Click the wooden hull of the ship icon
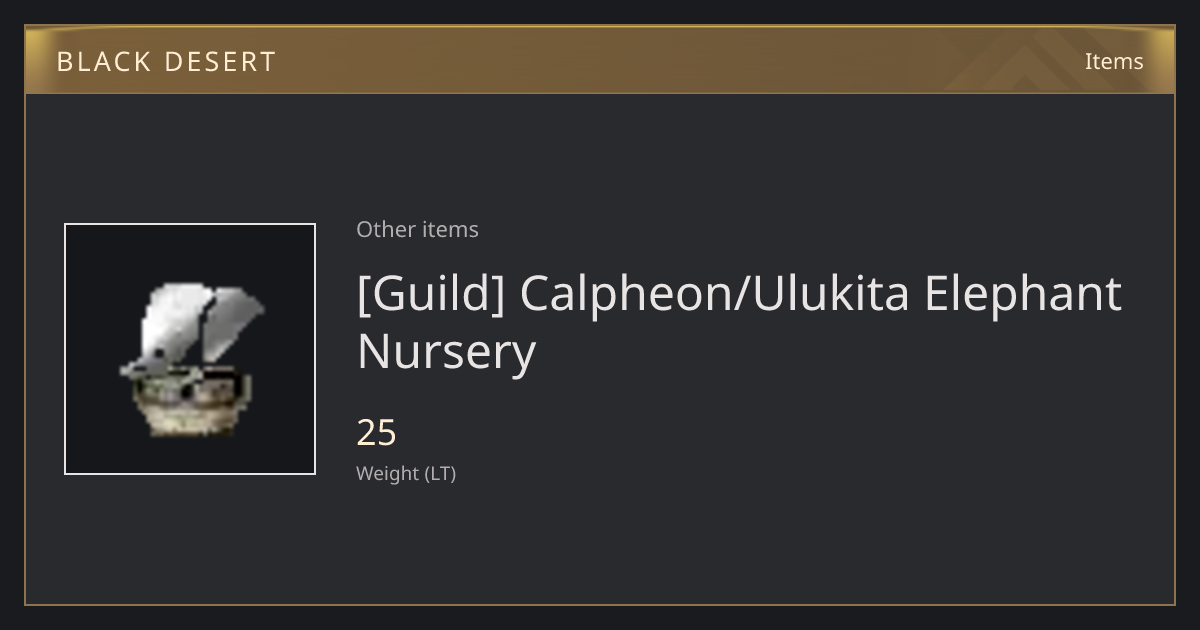This screenshot has width=1200, height=630. (x=190, y=405)
